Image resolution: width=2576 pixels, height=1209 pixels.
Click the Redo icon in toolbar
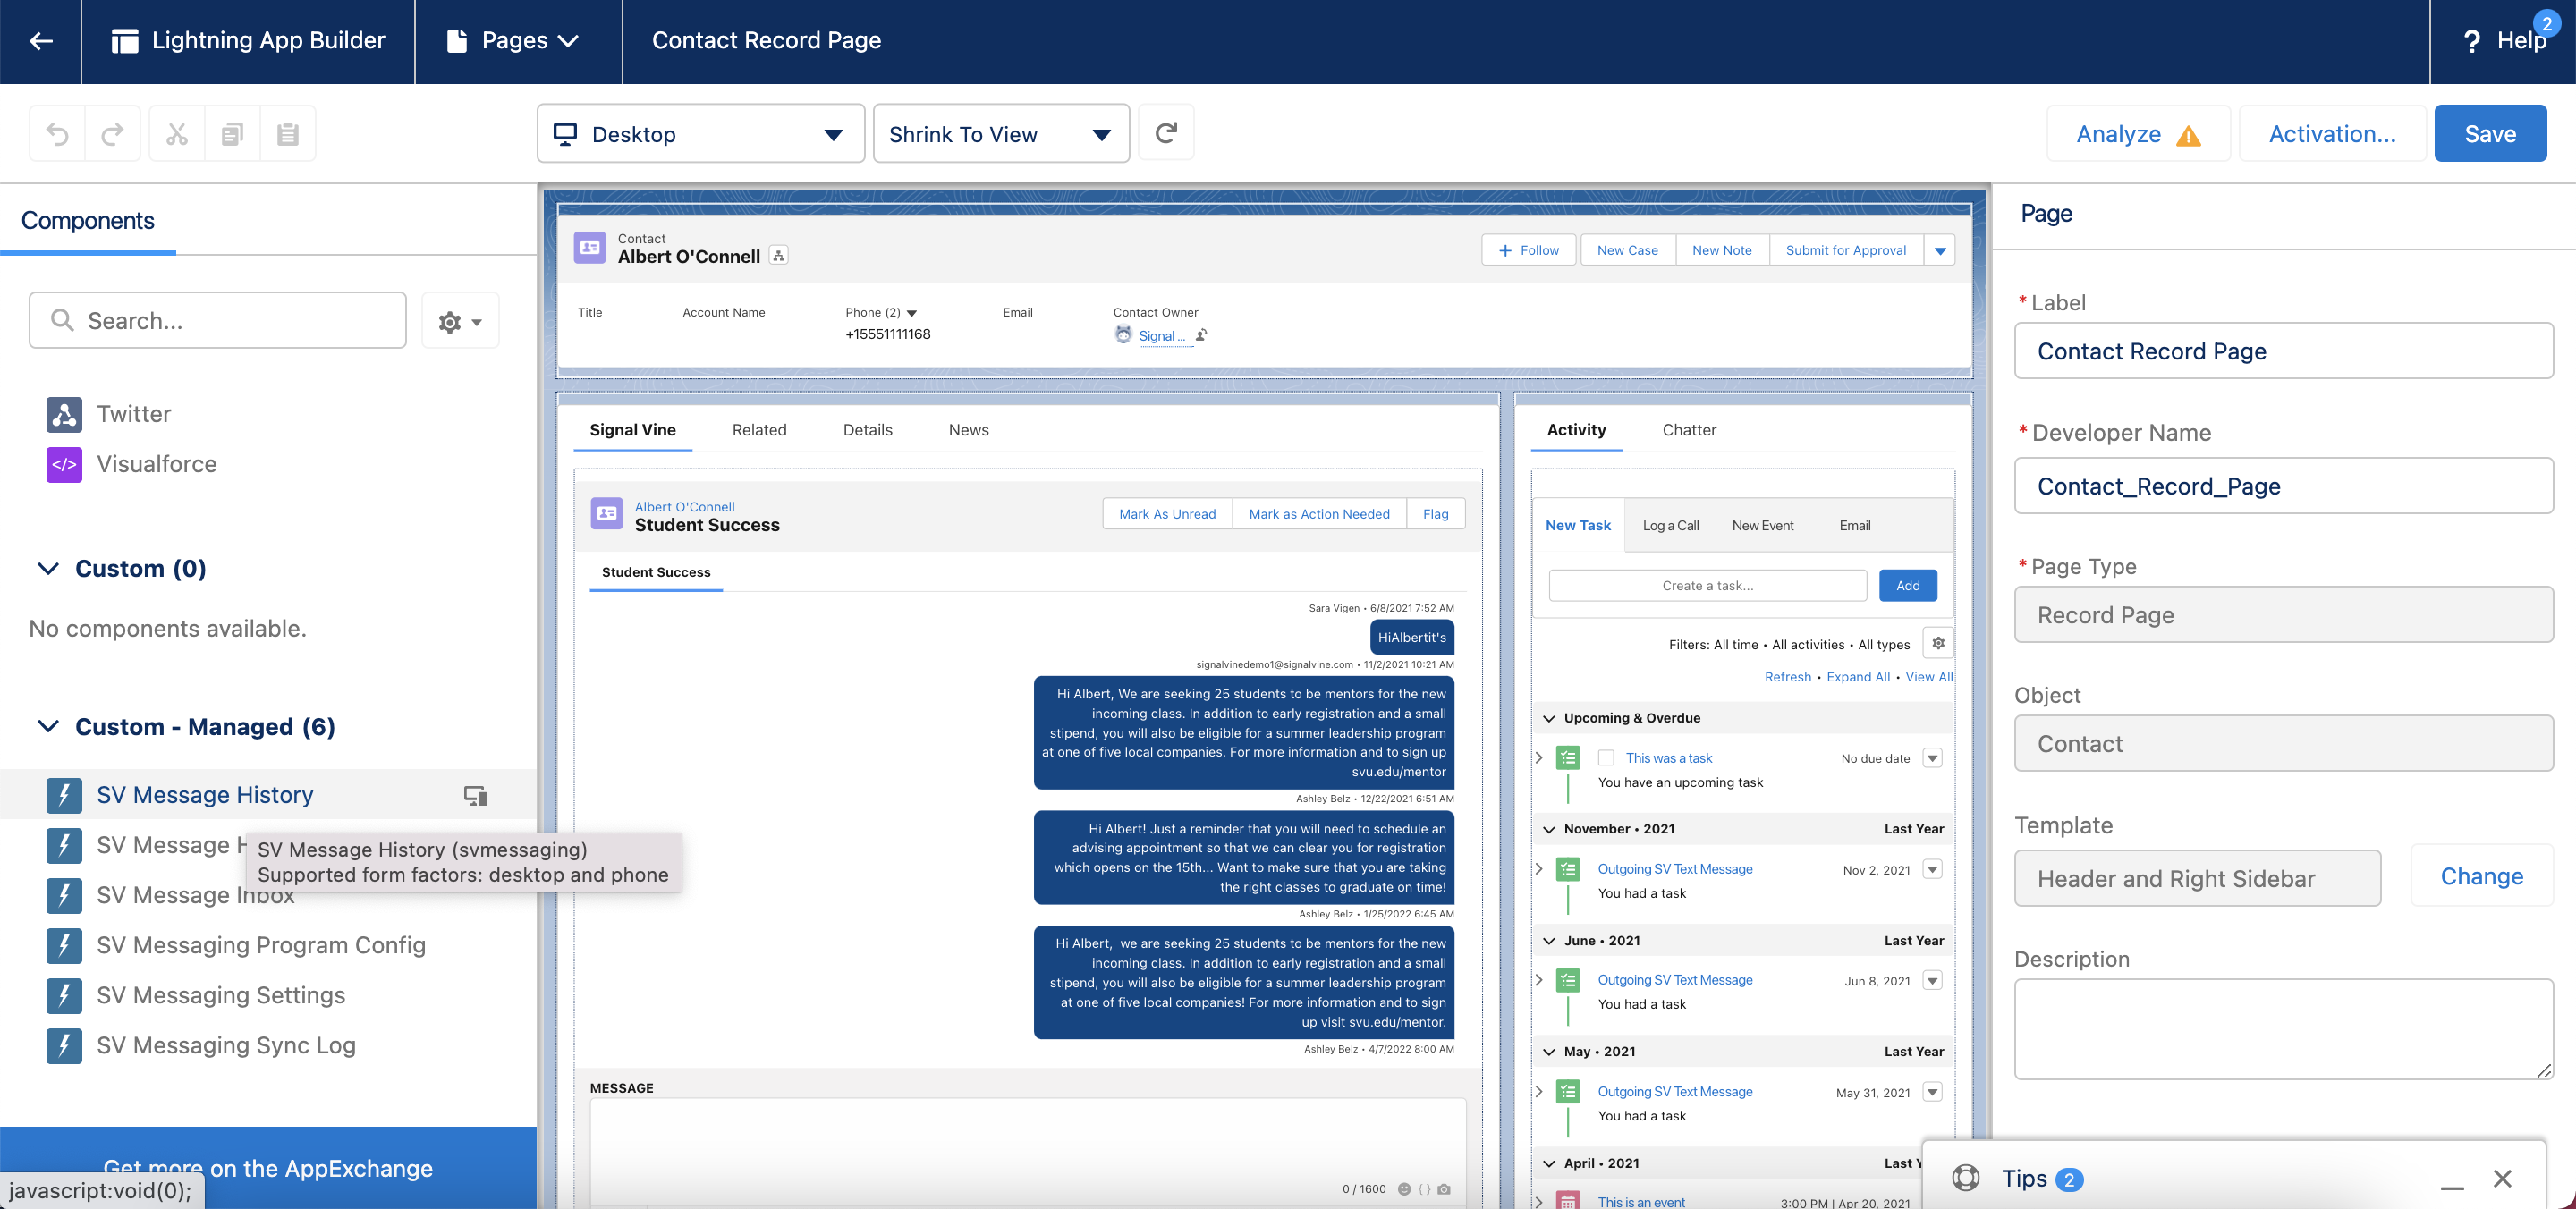click(x=113, y=134)
